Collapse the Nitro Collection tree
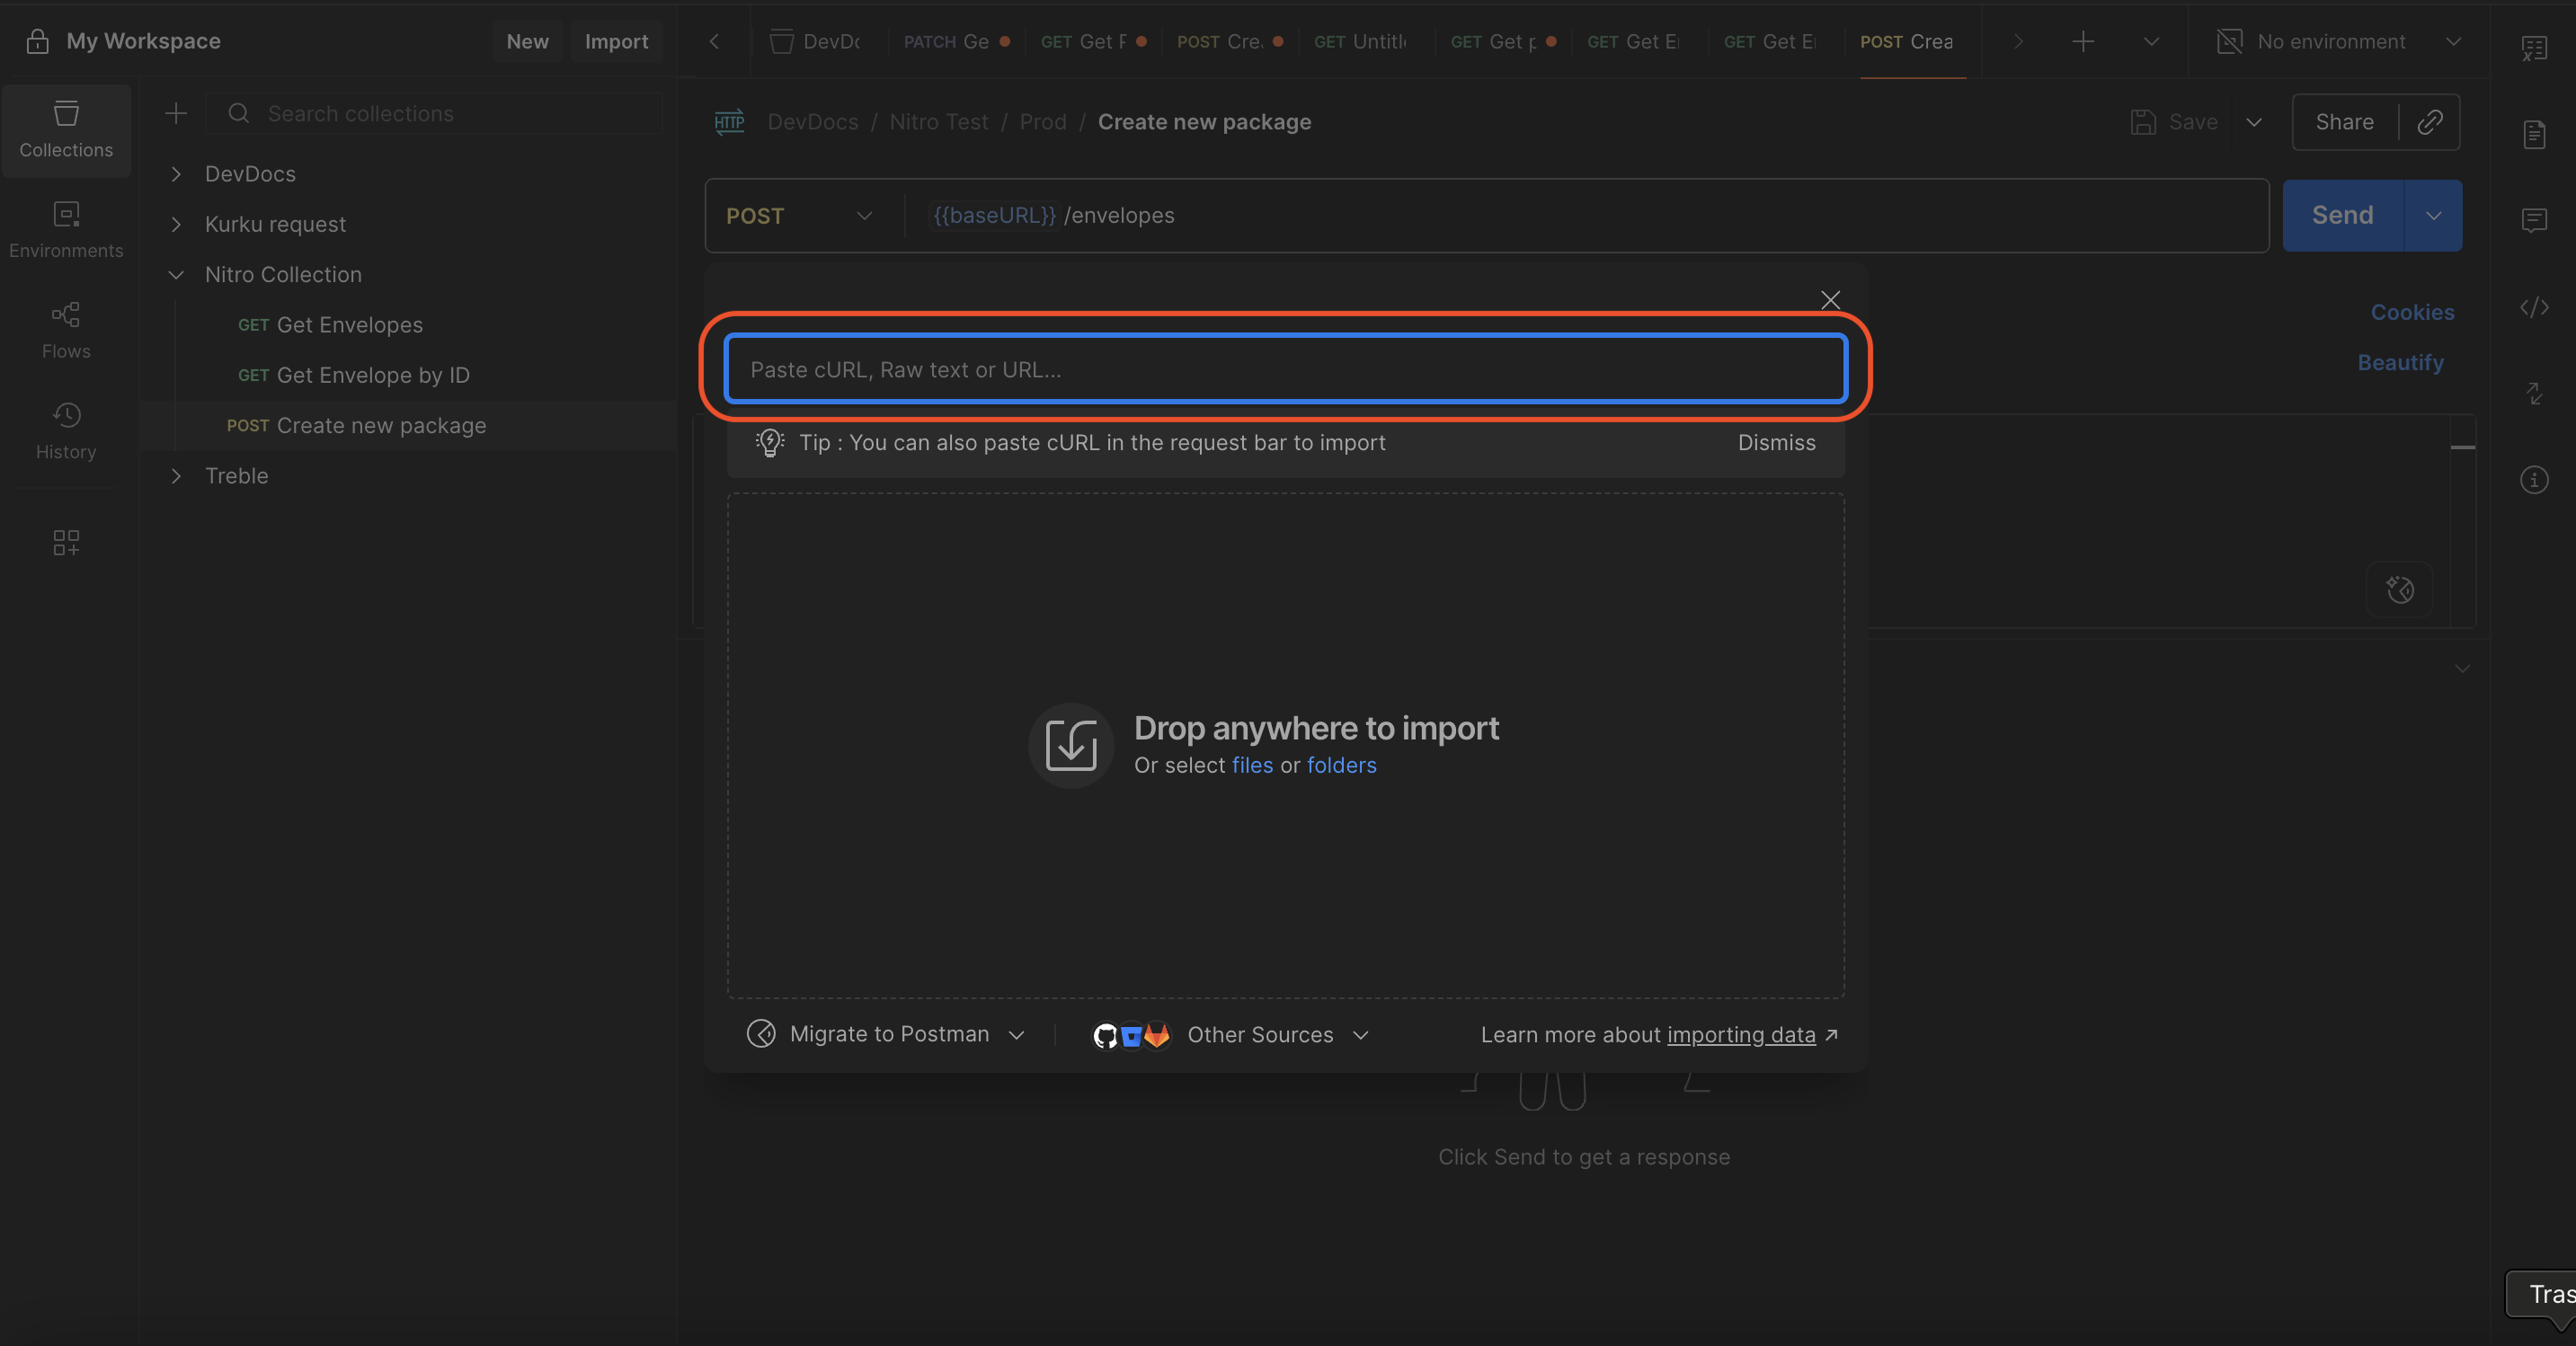The width and height of the screenshot is (2576, 1346). pos(177,275)
